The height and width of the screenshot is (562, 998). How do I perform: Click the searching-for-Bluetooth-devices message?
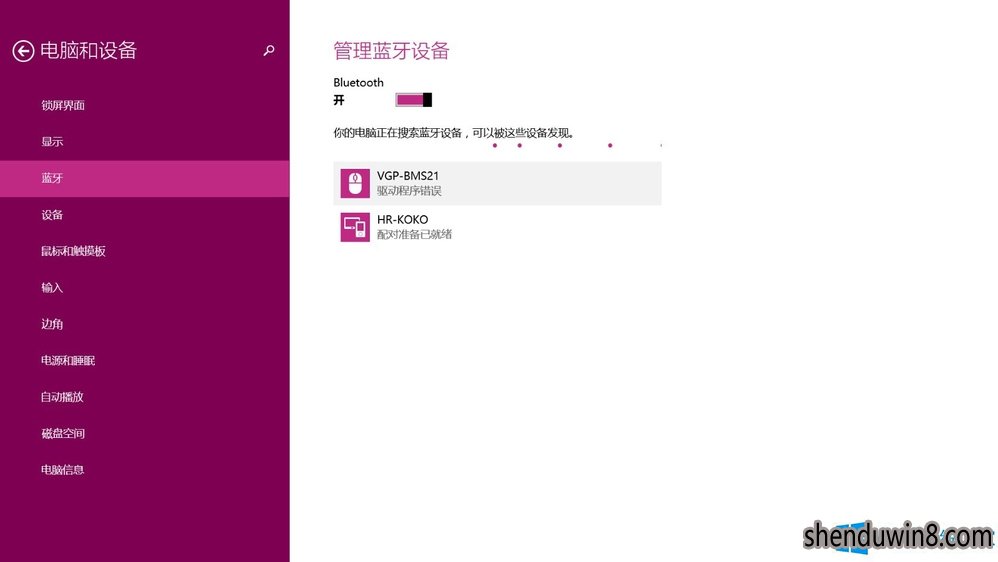pyautogui.click(x=454, y=133)
